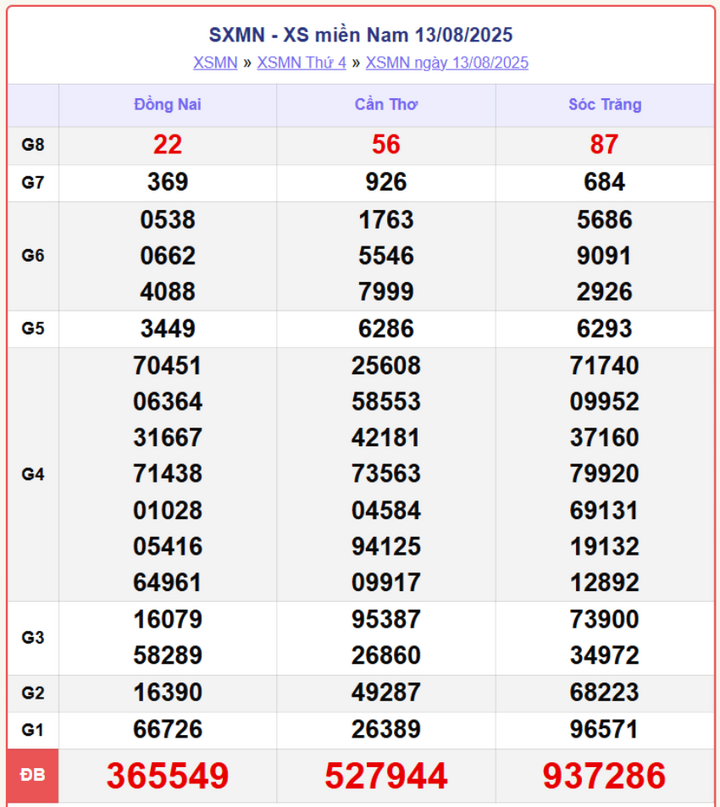Viewport: 720px width, 807px height.
Task: Click G8 result 87 for Sóc Trăng
Action: [604, 145]
